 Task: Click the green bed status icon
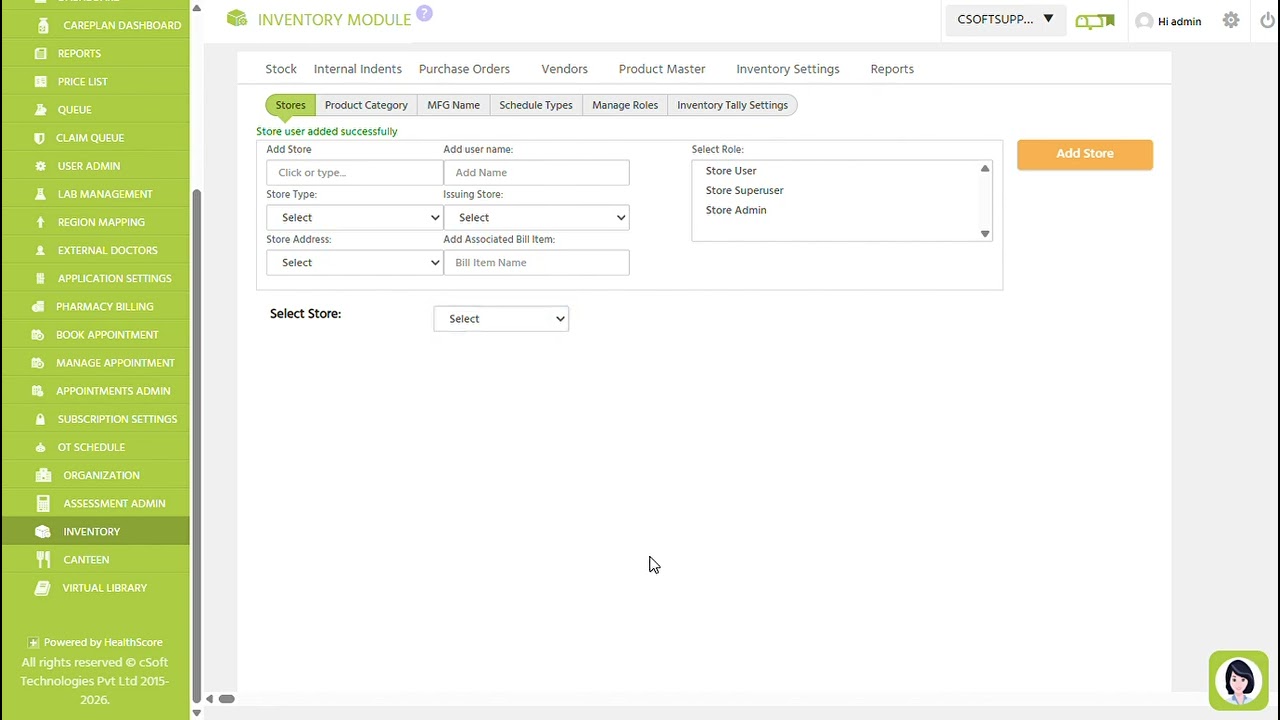click(x=1095, y=20)
